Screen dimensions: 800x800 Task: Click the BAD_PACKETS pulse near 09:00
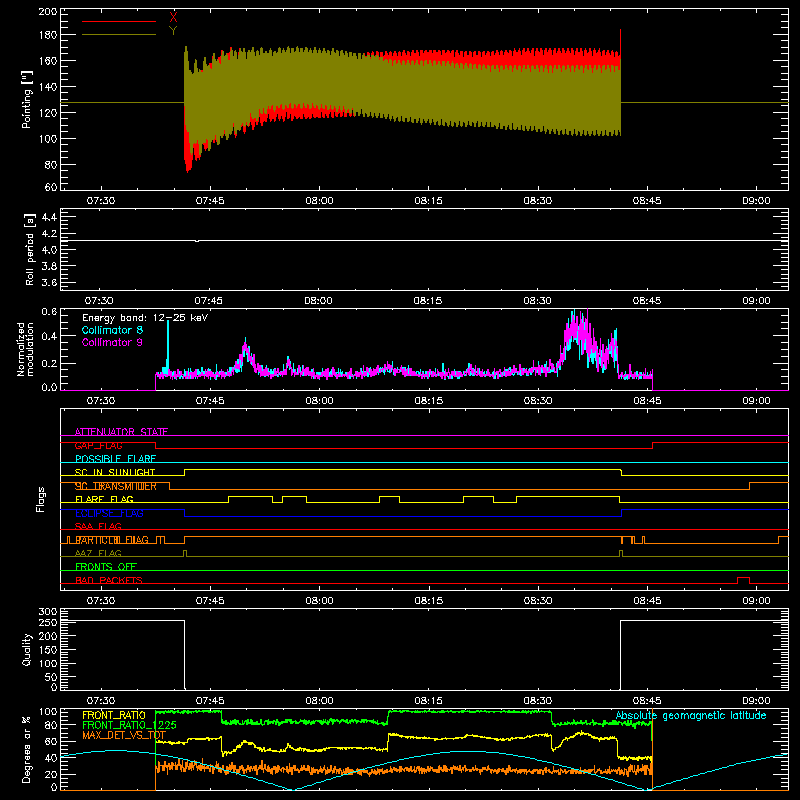(743, 580)
